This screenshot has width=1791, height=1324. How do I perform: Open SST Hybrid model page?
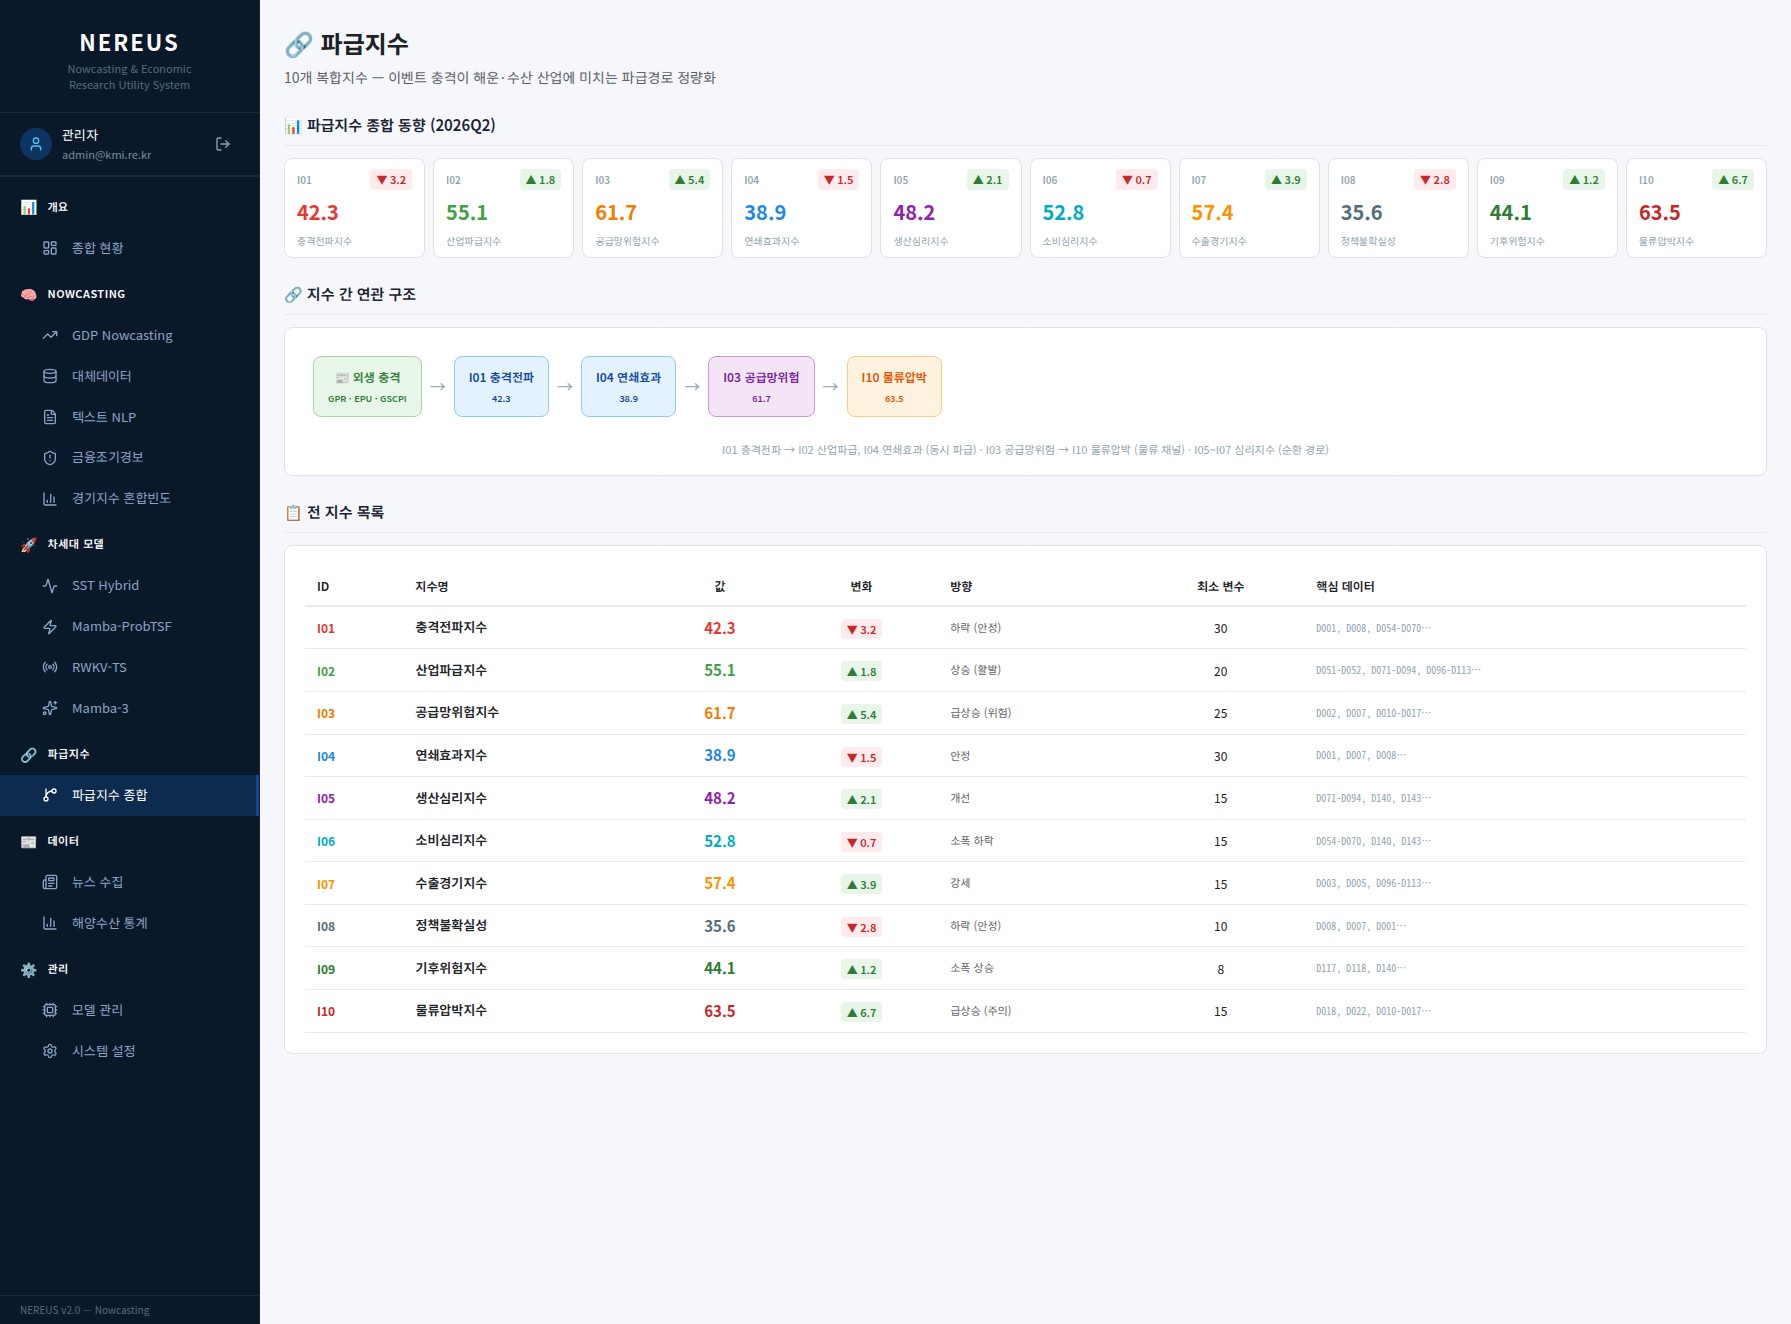[x=130, y=586]
